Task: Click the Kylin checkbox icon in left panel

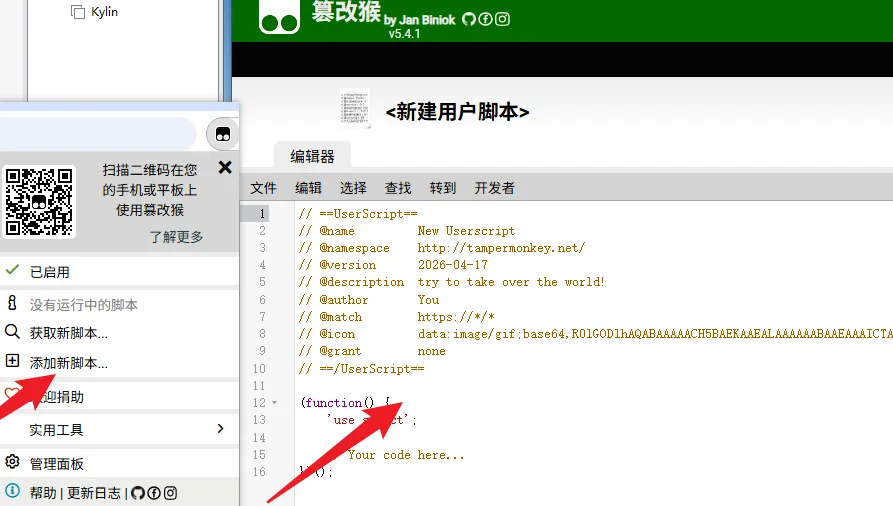Action: (x=78, y=12)
